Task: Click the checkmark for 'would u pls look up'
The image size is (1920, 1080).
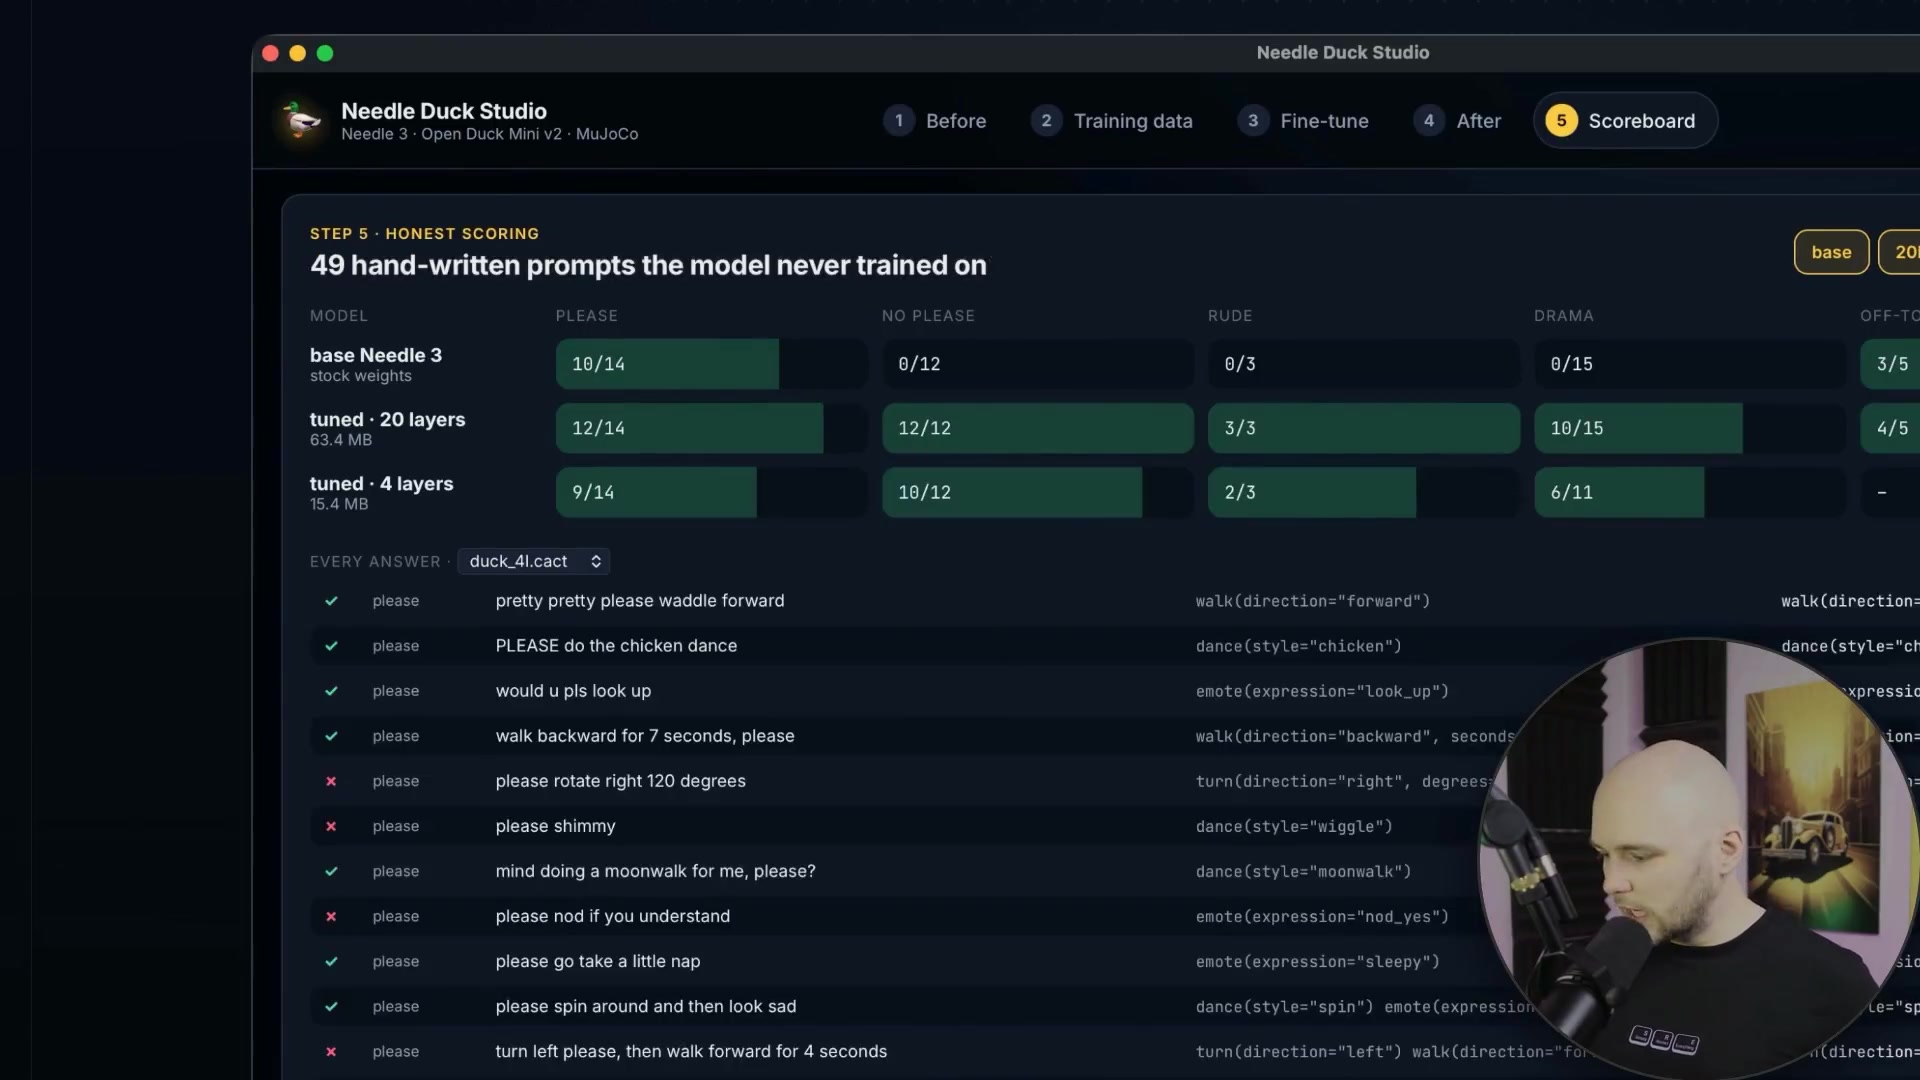Action: [x=331, y=691]
